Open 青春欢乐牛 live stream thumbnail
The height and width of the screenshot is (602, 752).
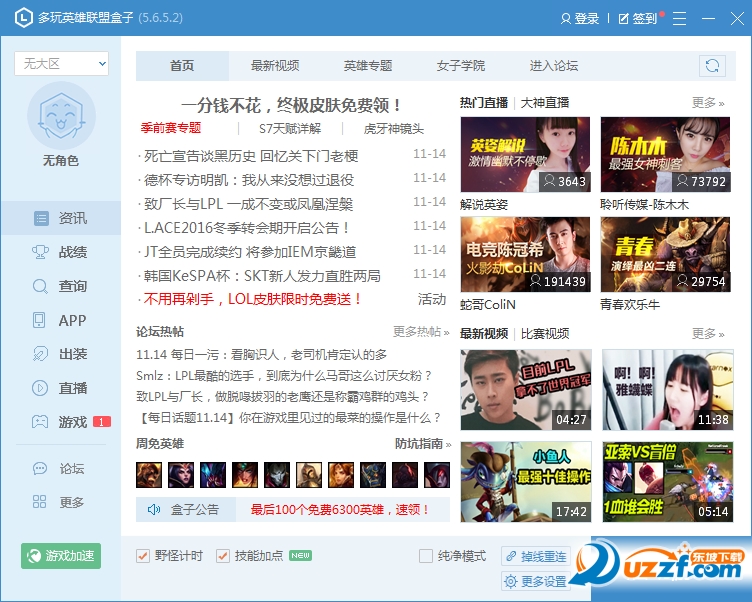[666, 254]
